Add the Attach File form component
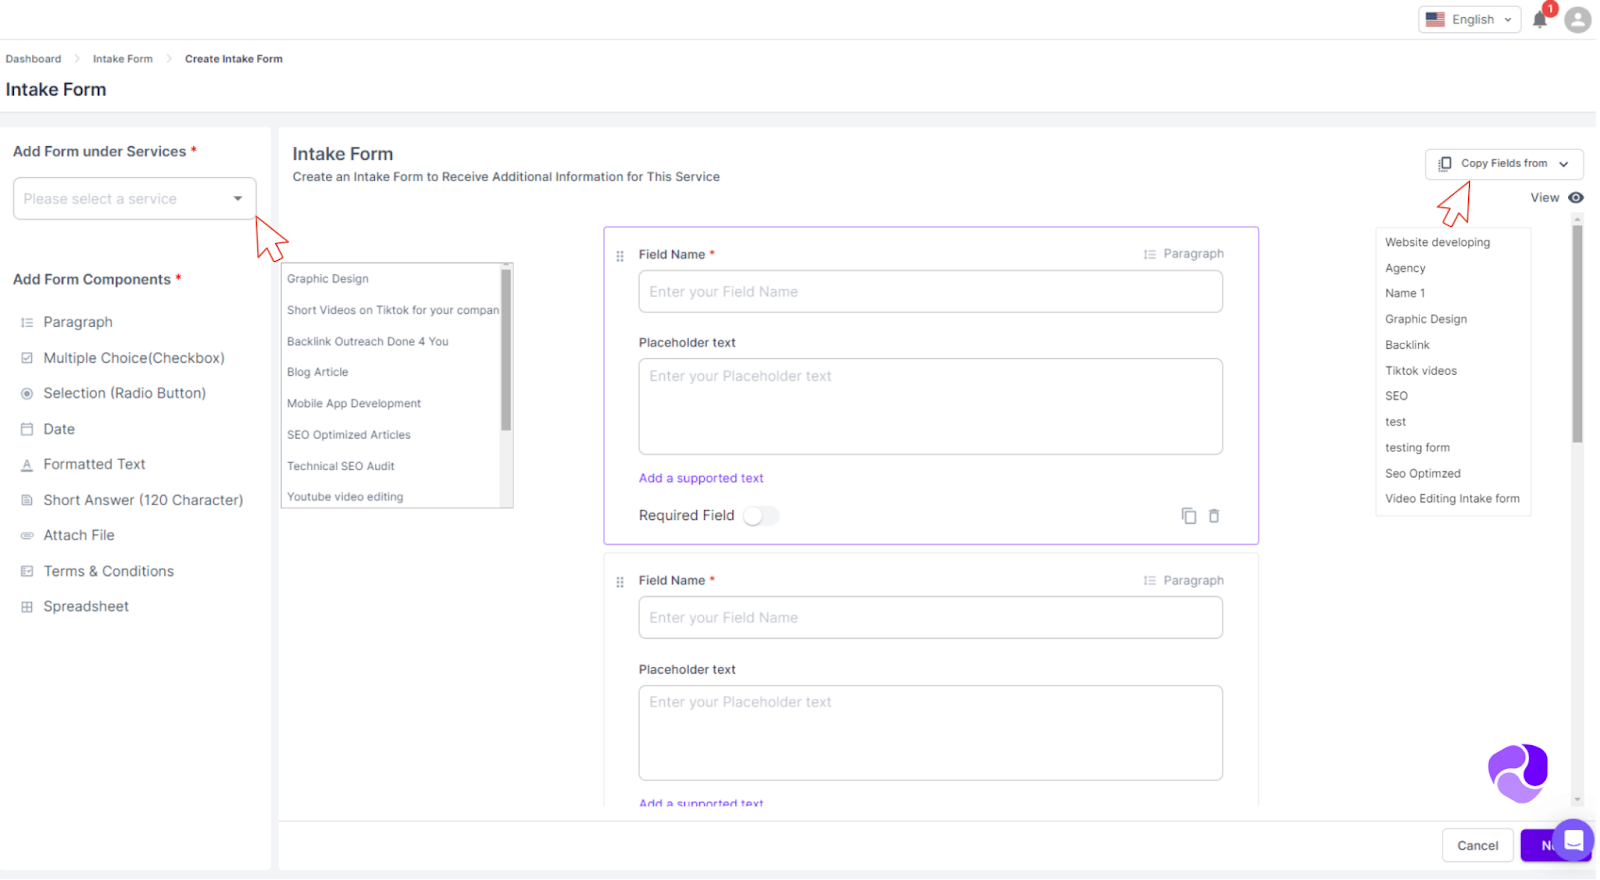Viewport: 1600px width, 880px height. coord(78,536)
